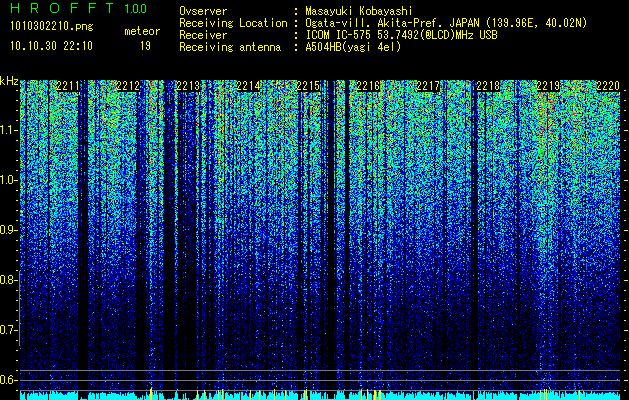Click the meteor count 19
The width and height of the screenshot is (629, 400).
click(145, 46)
